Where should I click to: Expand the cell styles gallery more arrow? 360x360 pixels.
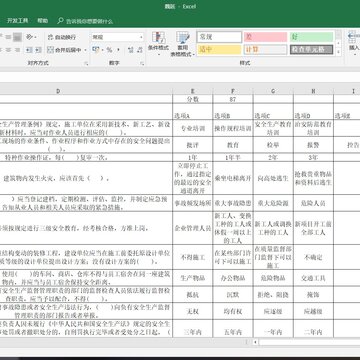(x=338, y=52)
